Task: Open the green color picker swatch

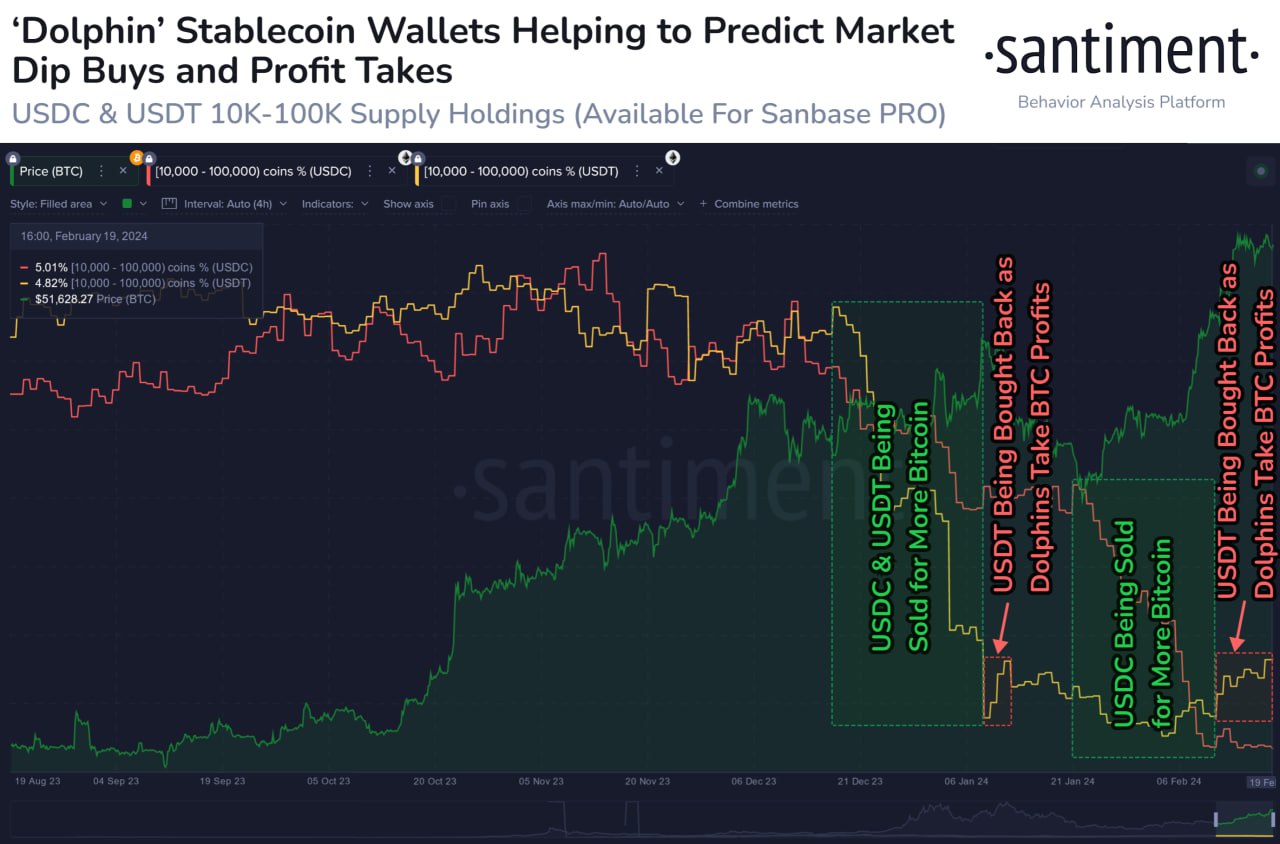Action: pos(127,204)
